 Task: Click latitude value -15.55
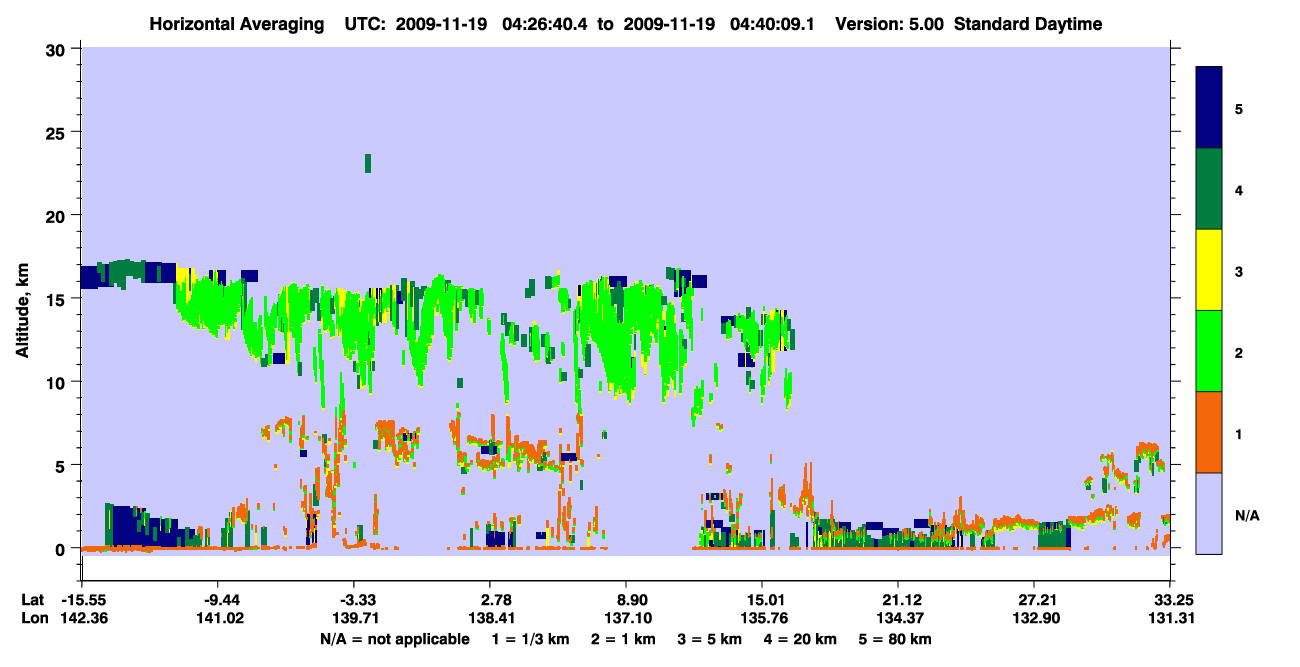84,600
